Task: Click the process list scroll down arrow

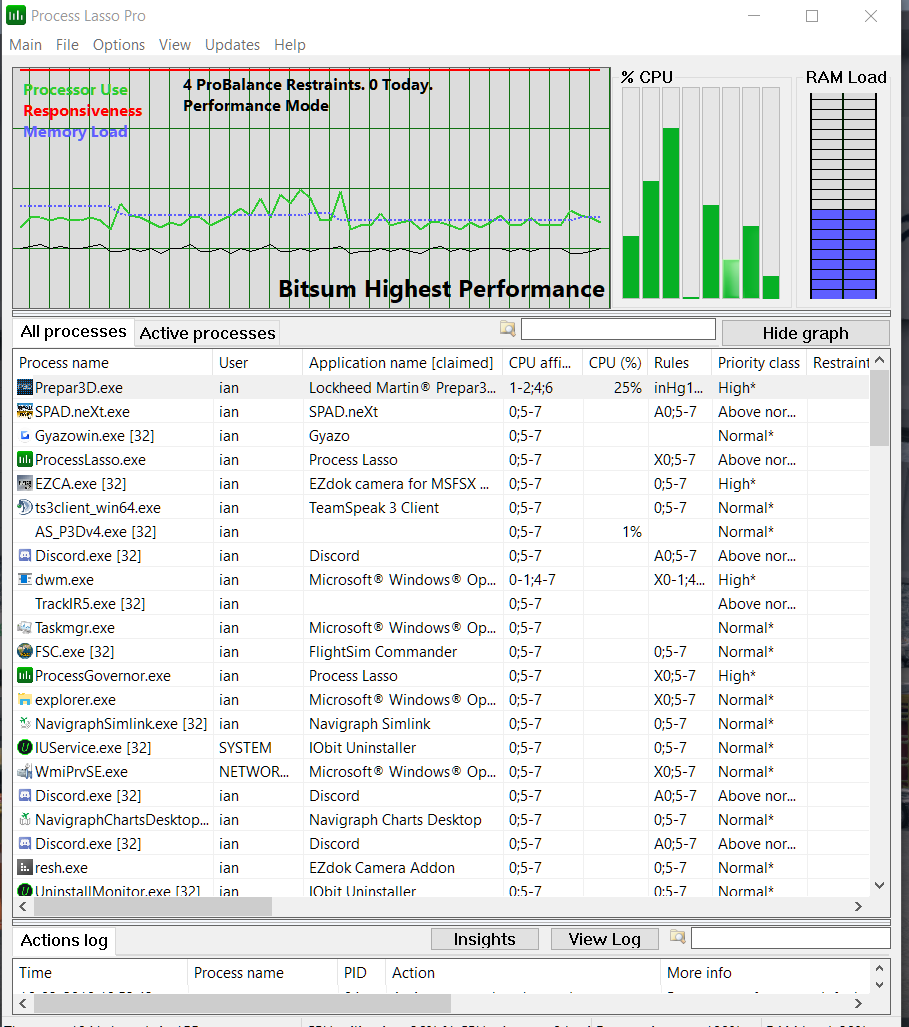Action: coord(880,886)
